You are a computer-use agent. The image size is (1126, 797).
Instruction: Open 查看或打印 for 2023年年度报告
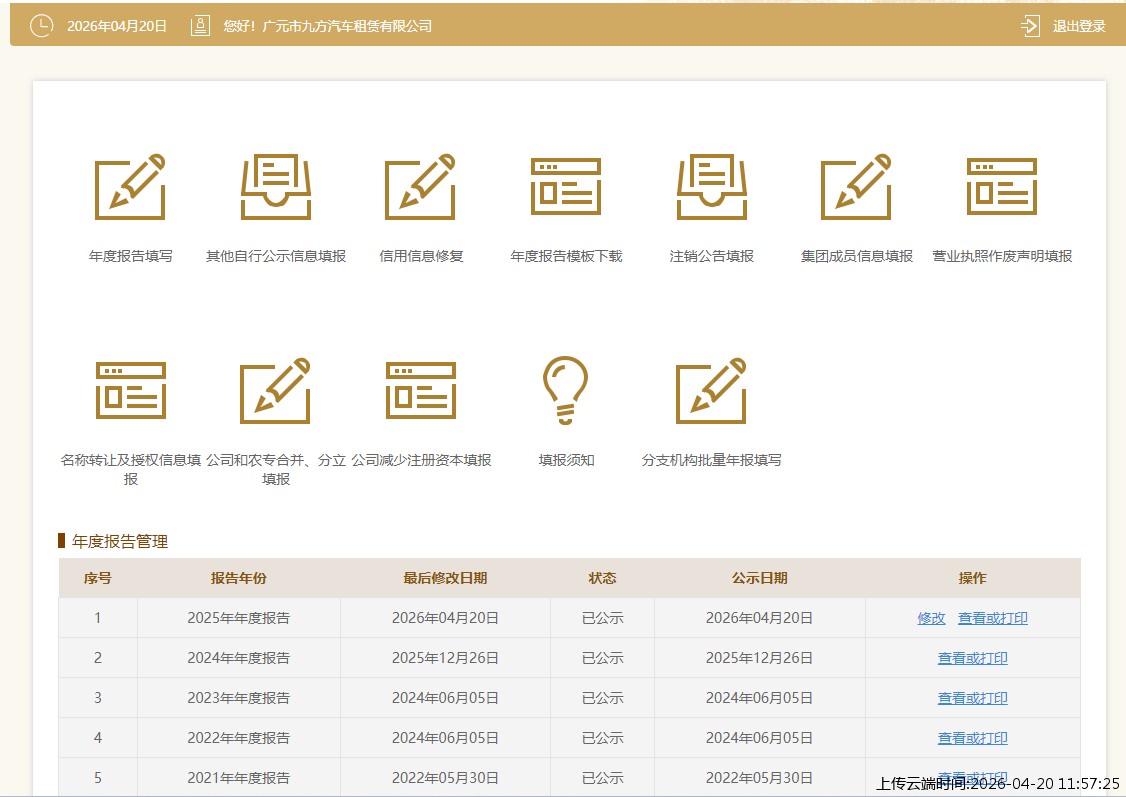point(972,698)
